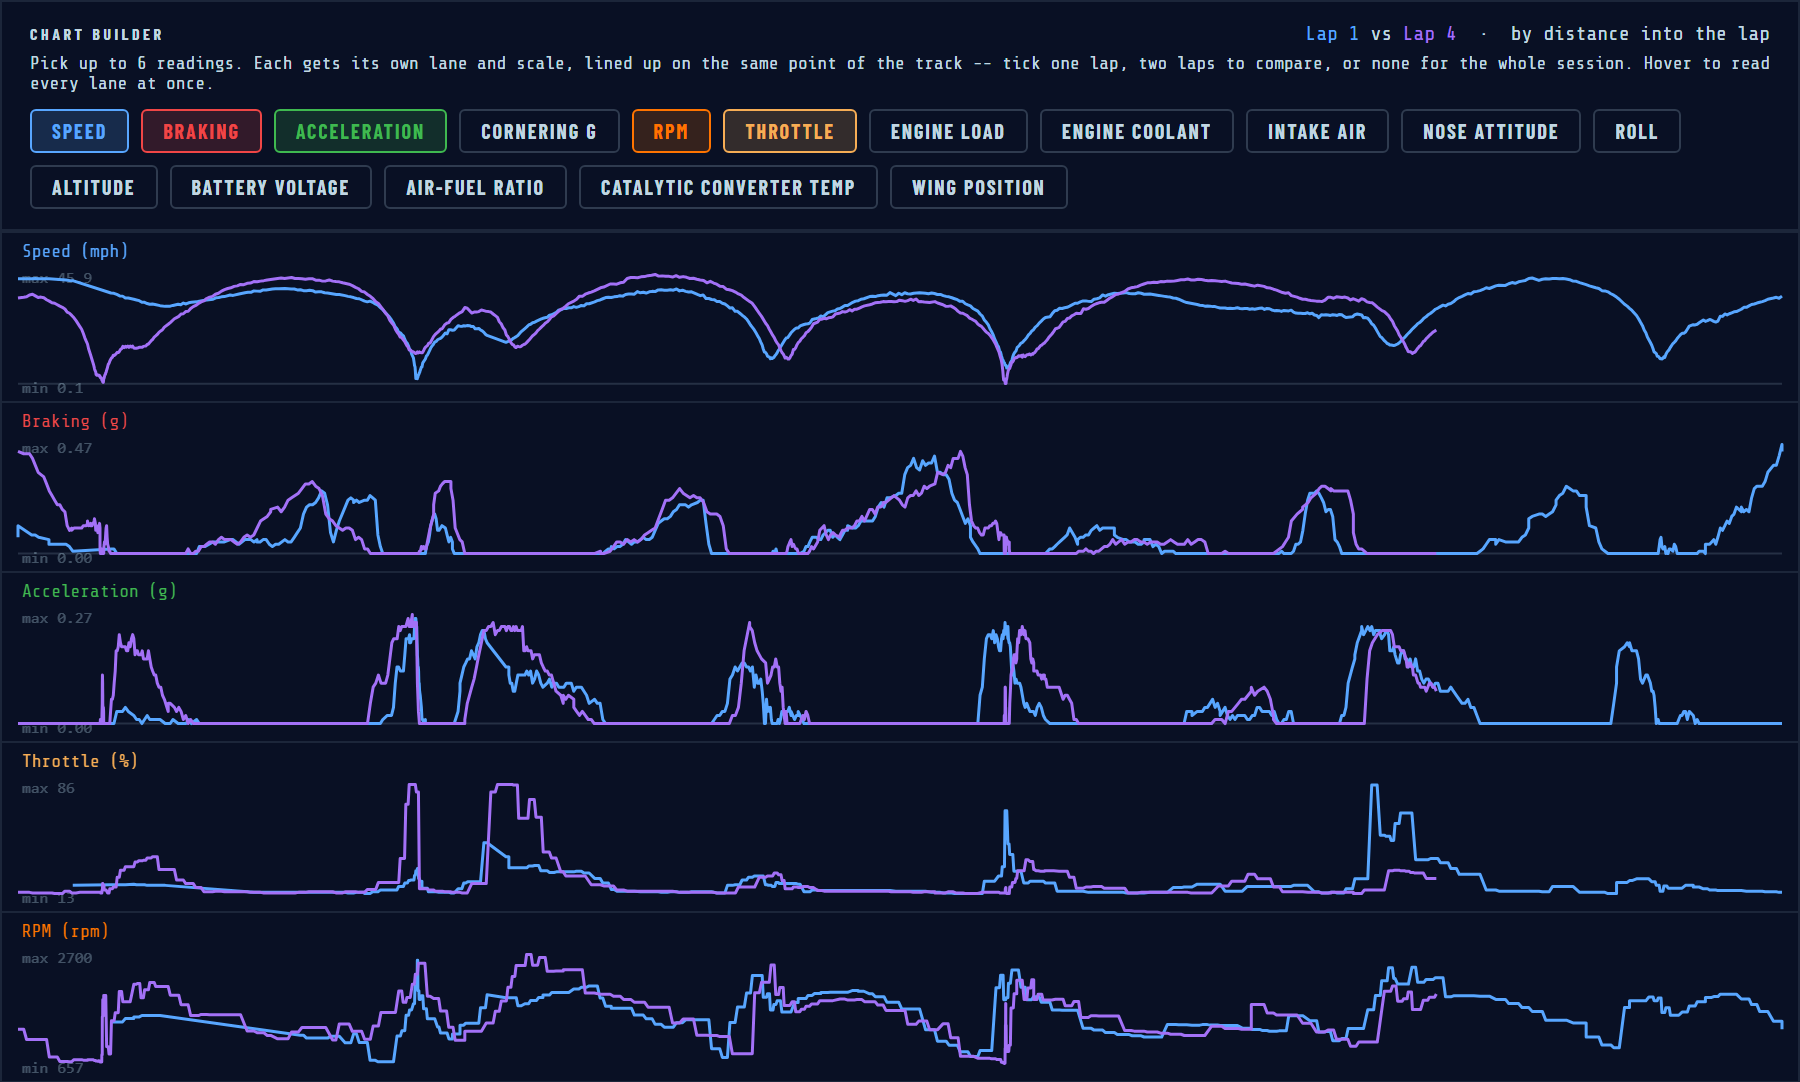Click the 'min 657' RPM scale label
1800x1082 pixels.
tap(53, 1068)
